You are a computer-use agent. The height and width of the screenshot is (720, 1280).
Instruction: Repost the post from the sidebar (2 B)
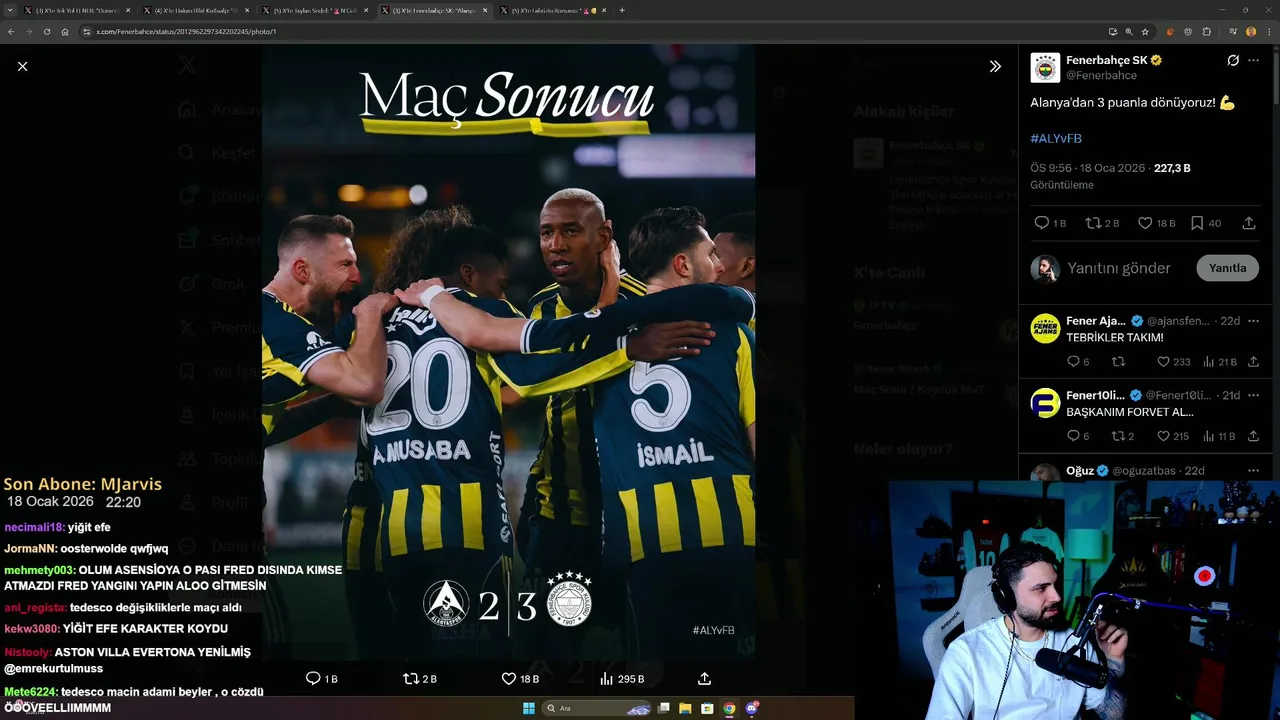[1102, 223]
